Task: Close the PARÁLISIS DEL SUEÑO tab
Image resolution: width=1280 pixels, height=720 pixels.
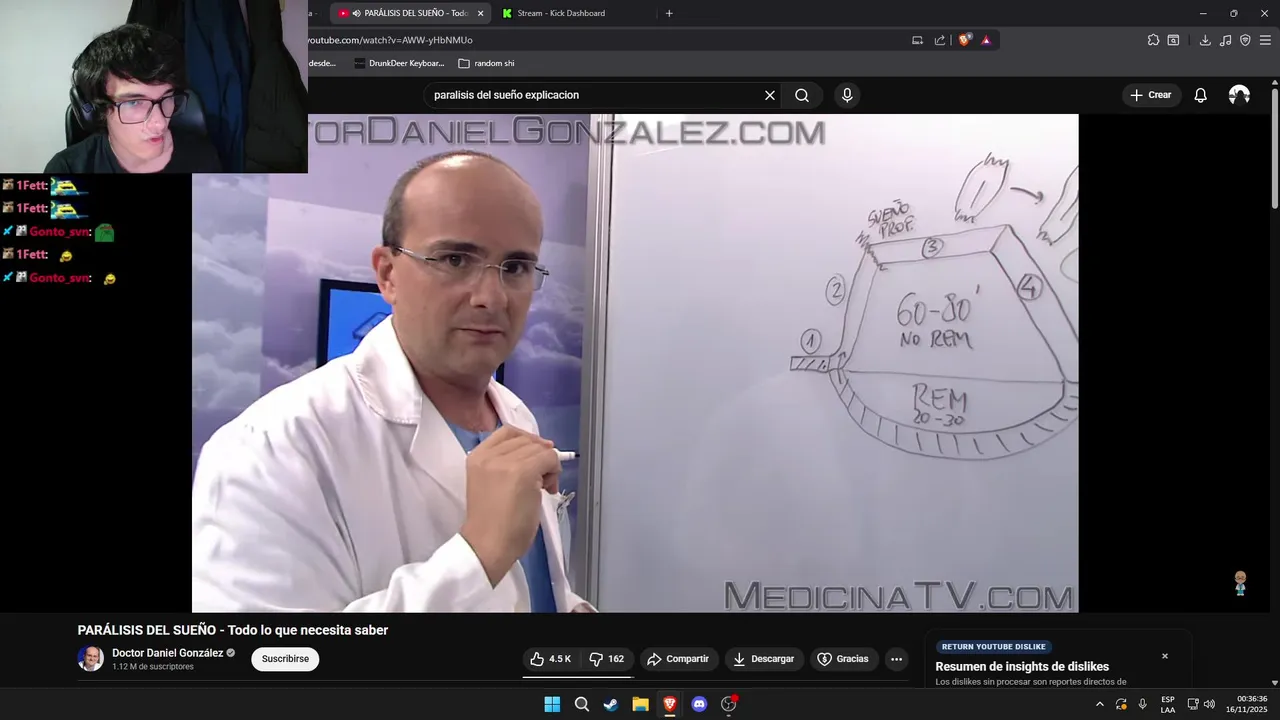Action: [480, 13]
